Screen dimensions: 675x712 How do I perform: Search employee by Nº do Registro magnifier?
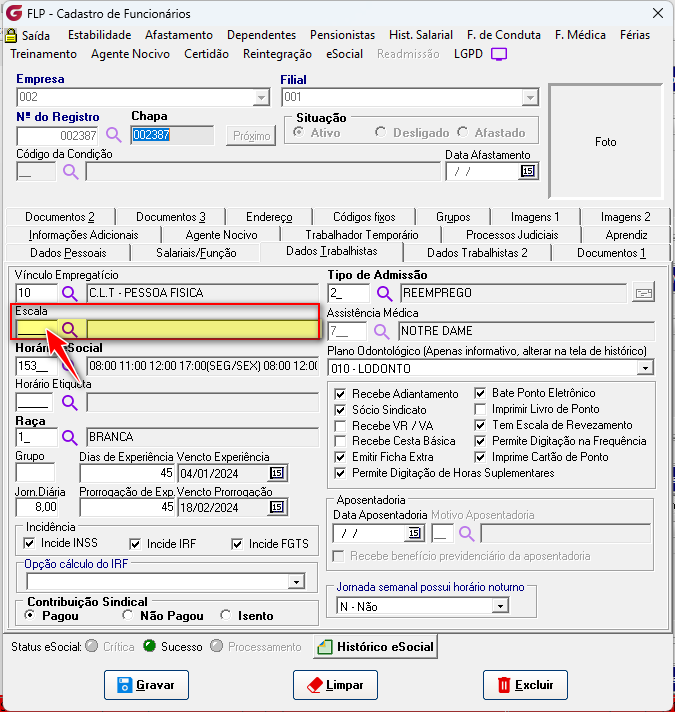coord(113,135)
